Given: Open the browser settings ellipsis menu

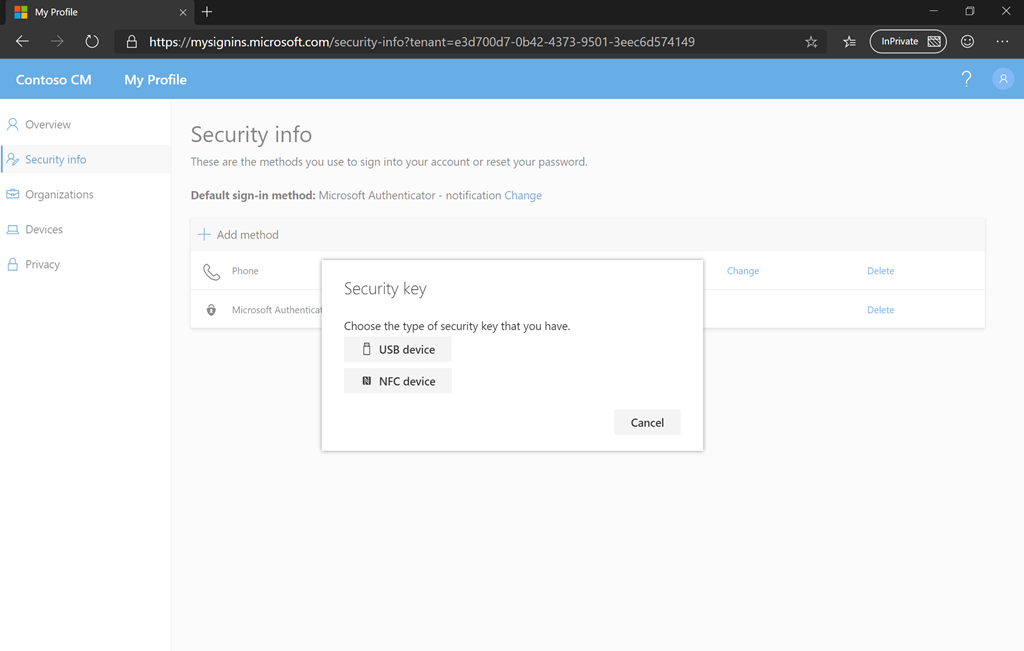Looking at the screenshot, I should [x=1002, y=42].
